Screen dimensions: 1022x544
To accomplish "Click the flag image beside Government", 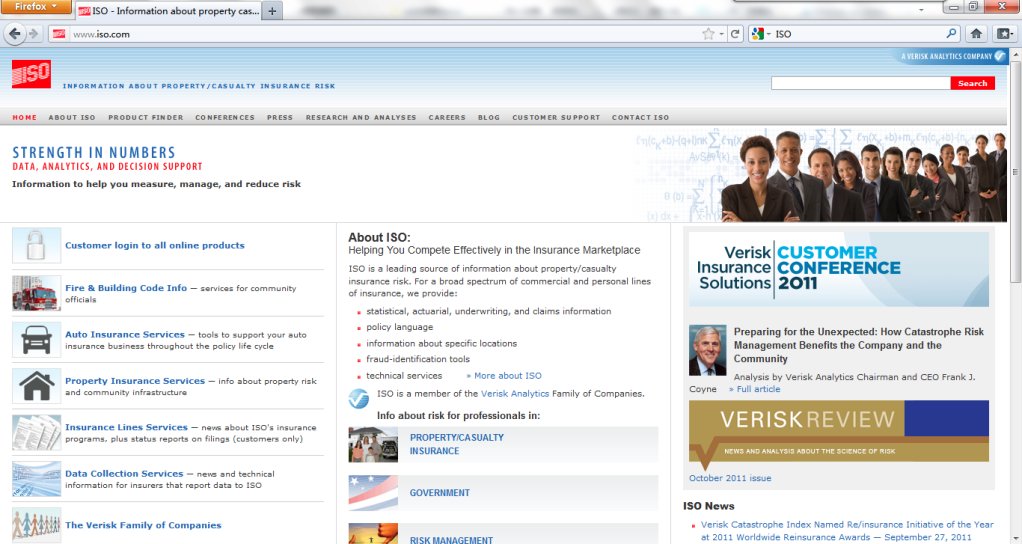I will (x=373, y=493).
